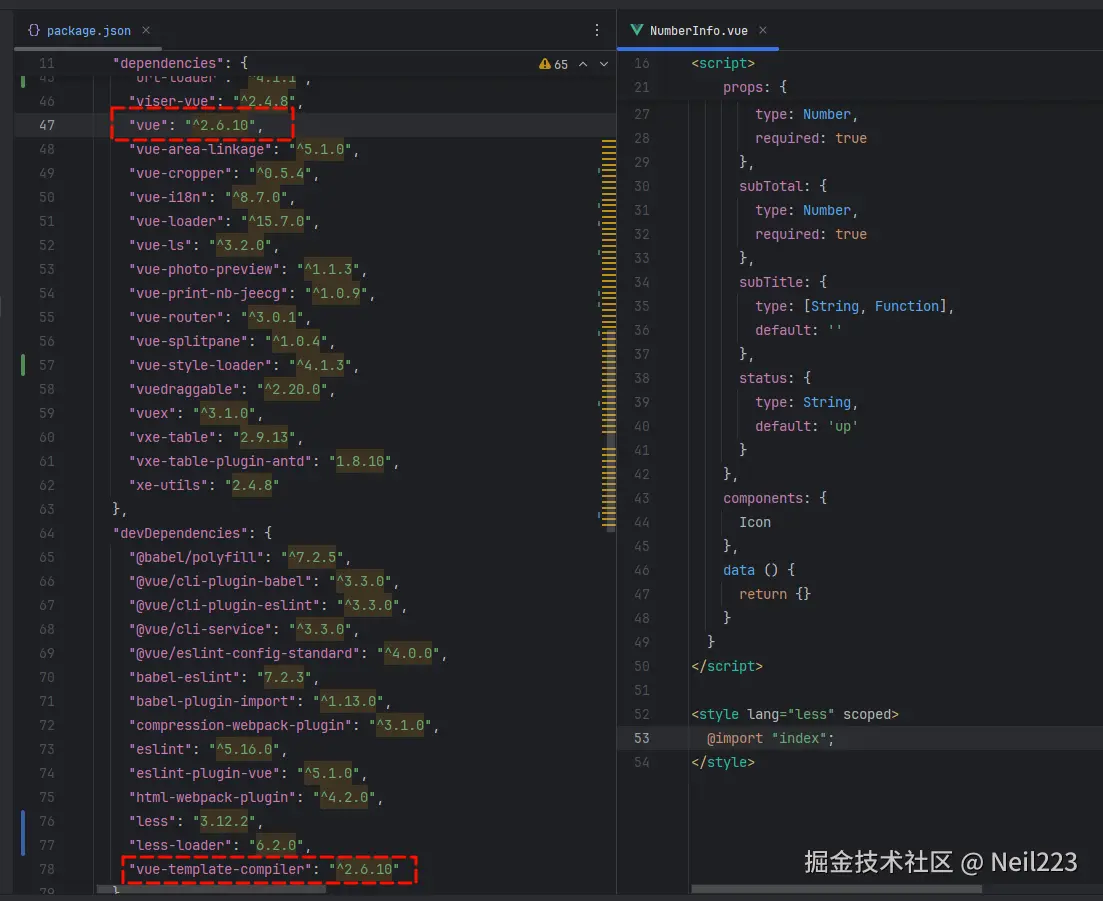Viewport: 1103px width, 901px height.
Task: Switch to the package.json tab
Action: click(x=88, y=31)
